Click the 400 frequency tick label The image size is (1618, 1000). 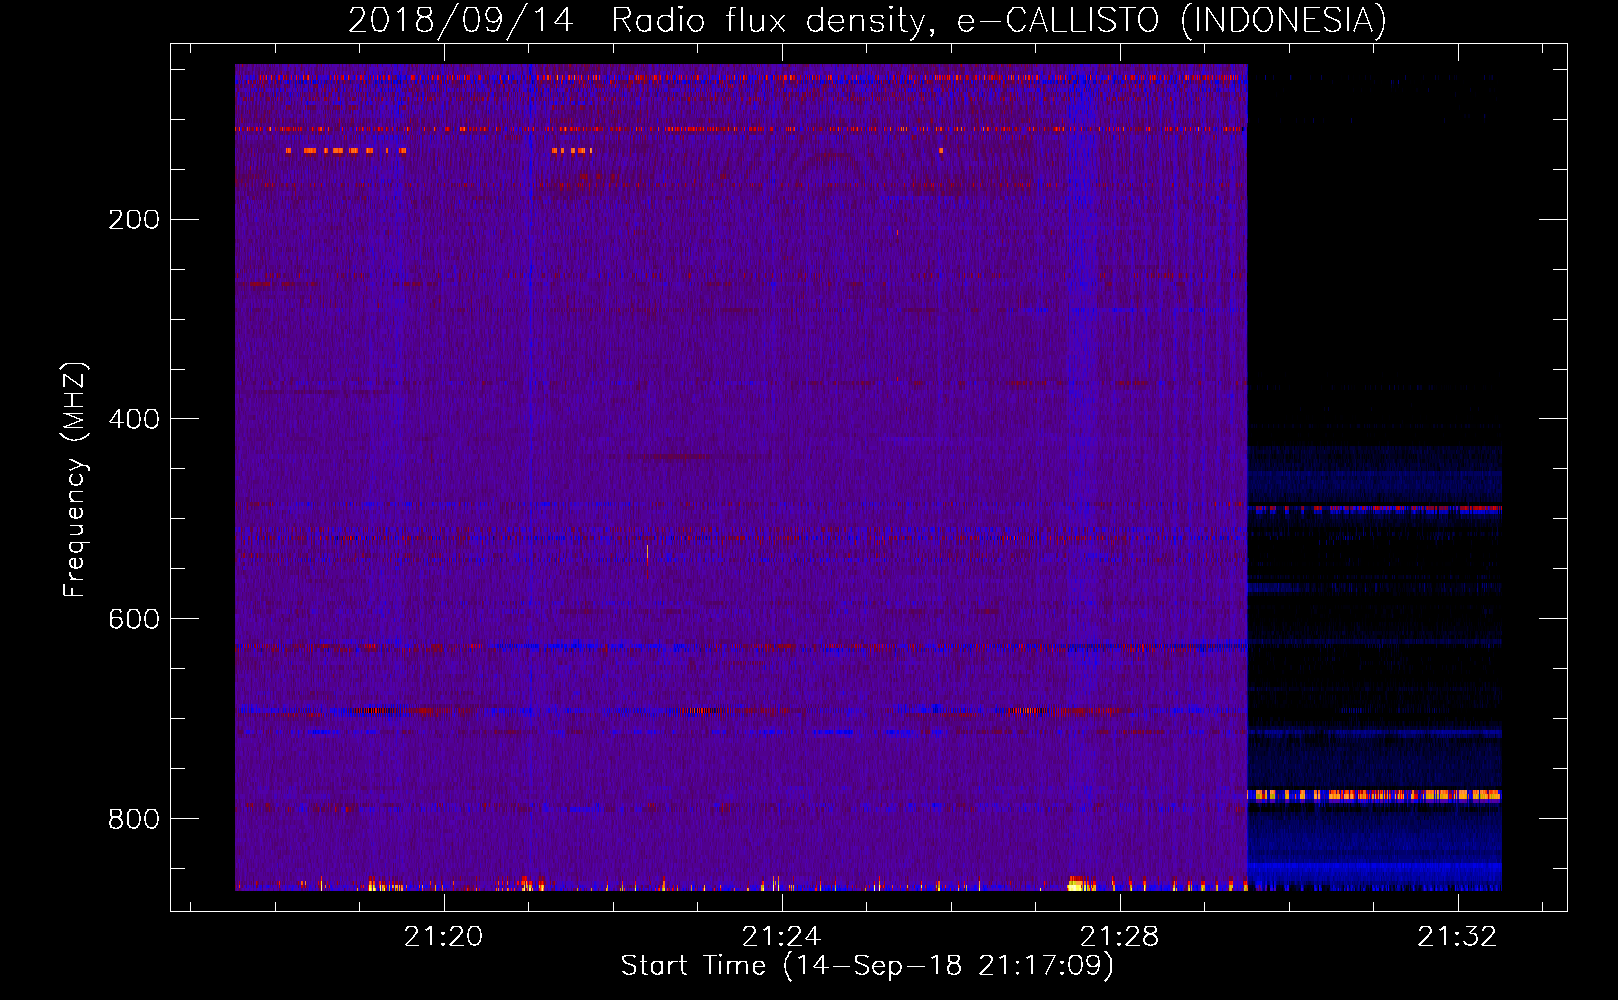(x=134, y=419)
